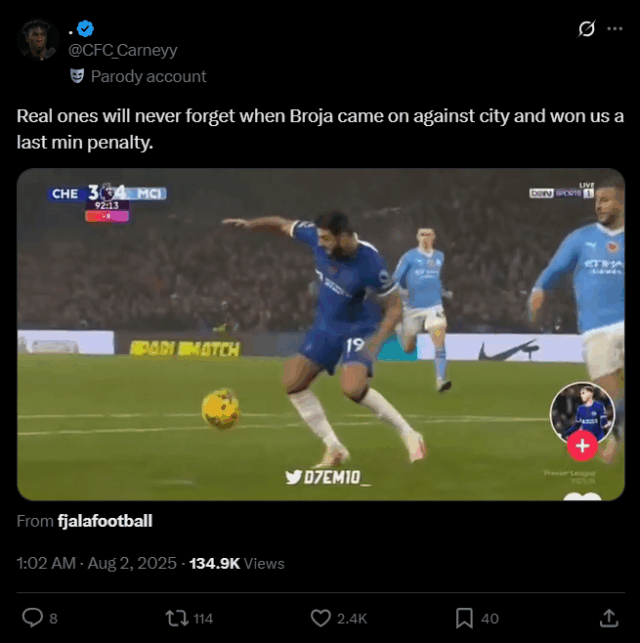Click the Aug 2, 2025 timestamp

pos(132,563)
